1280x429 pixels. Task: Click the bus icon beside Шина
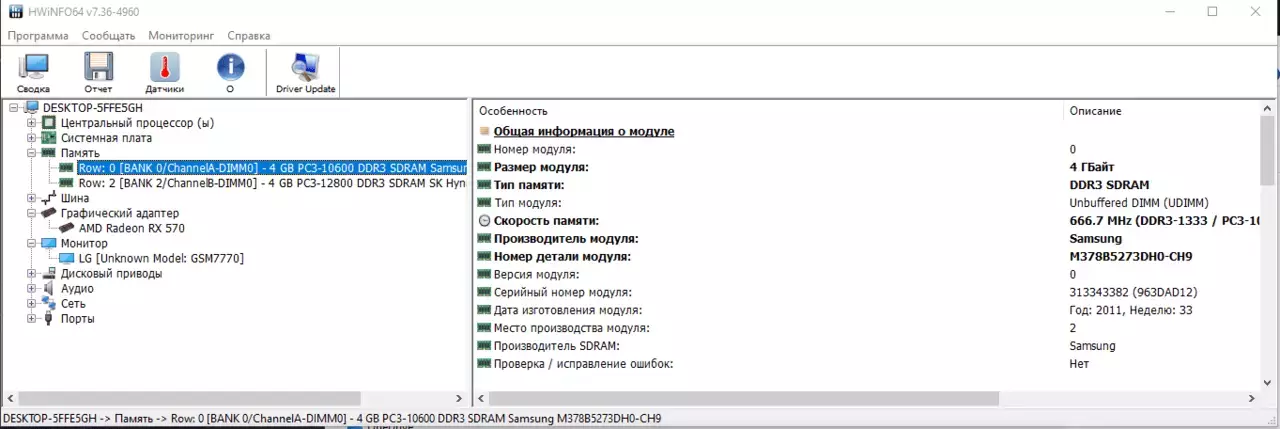point(49,198)
